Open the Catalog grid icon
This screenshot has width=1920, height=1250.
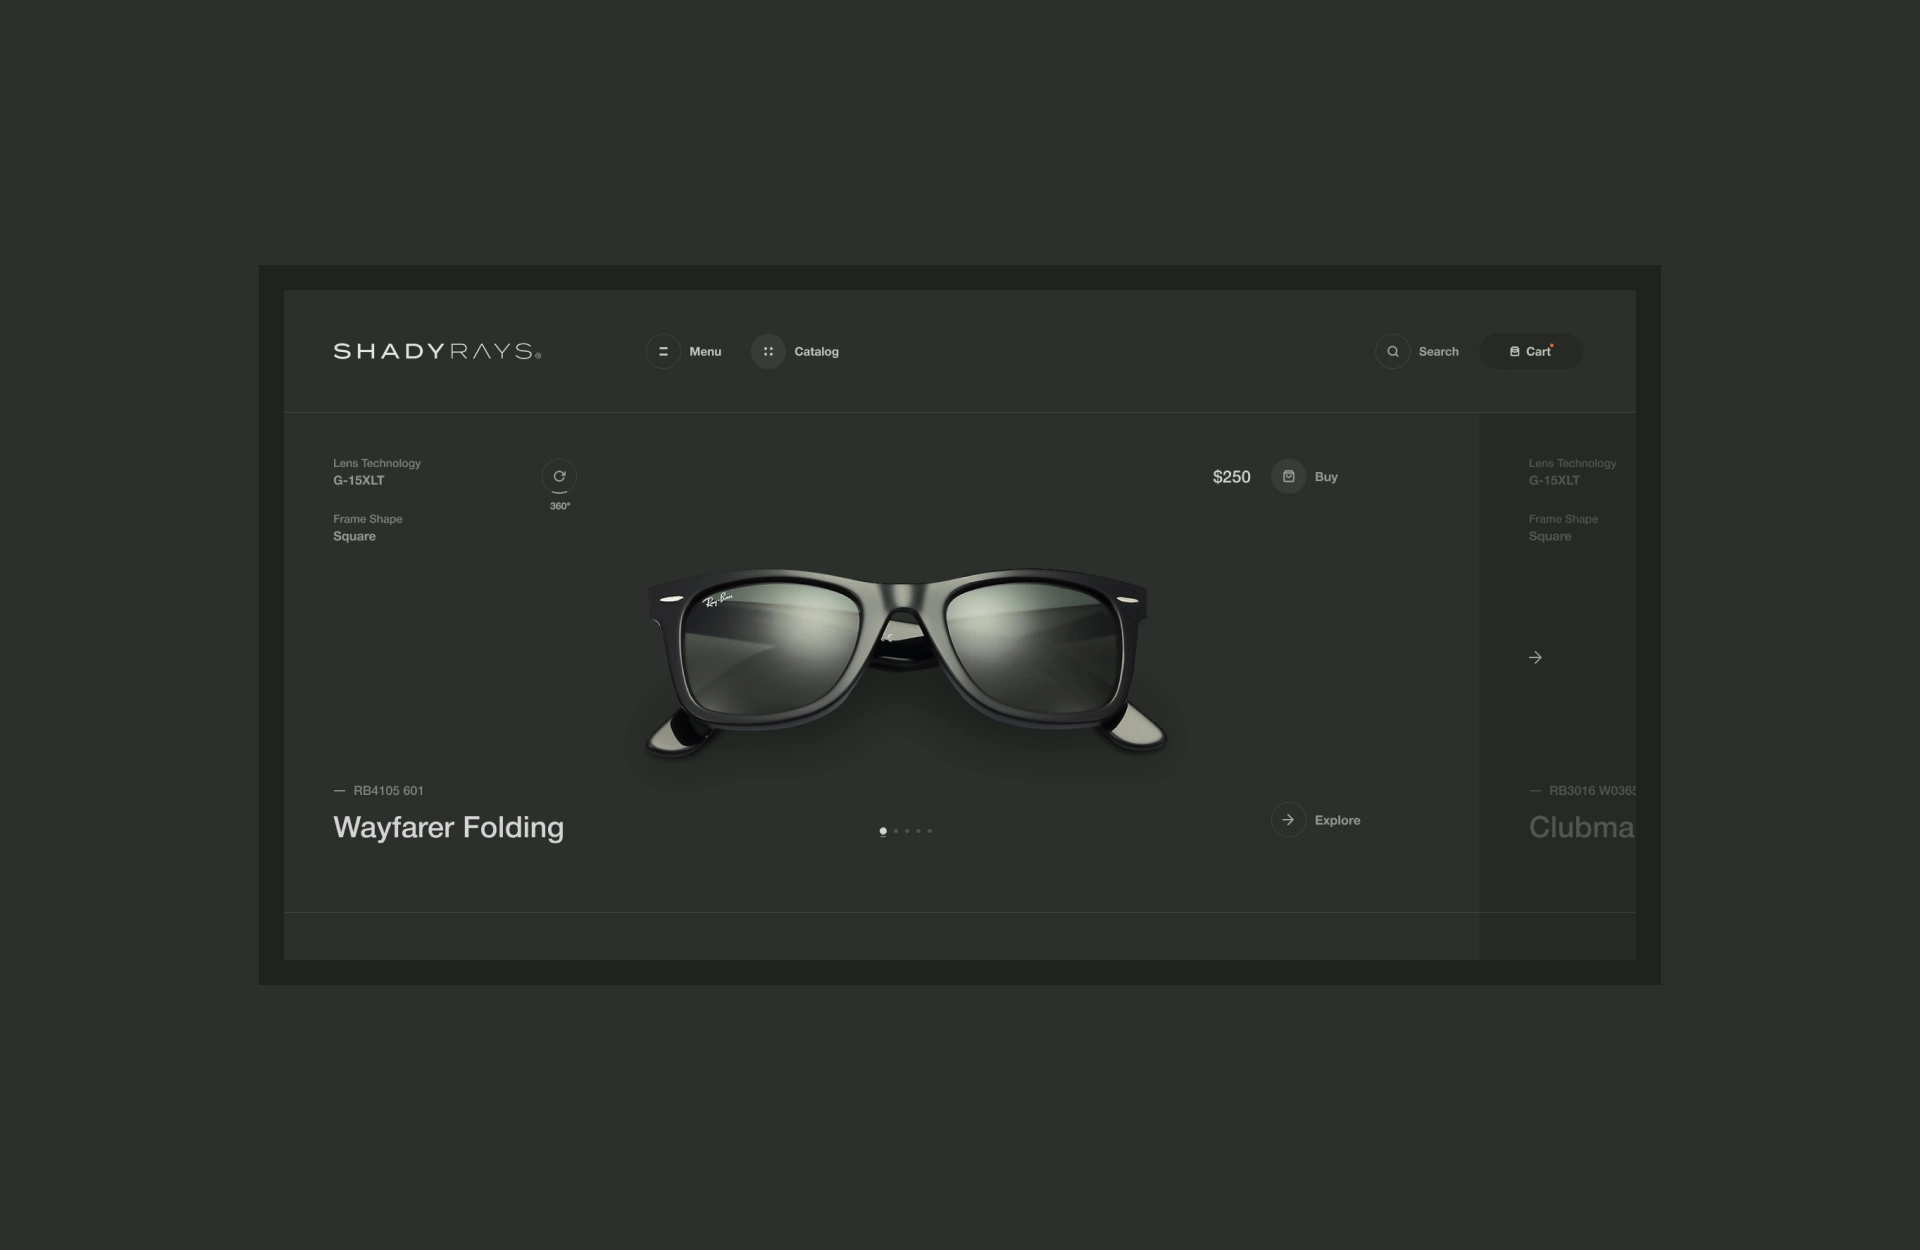point(768,351)
